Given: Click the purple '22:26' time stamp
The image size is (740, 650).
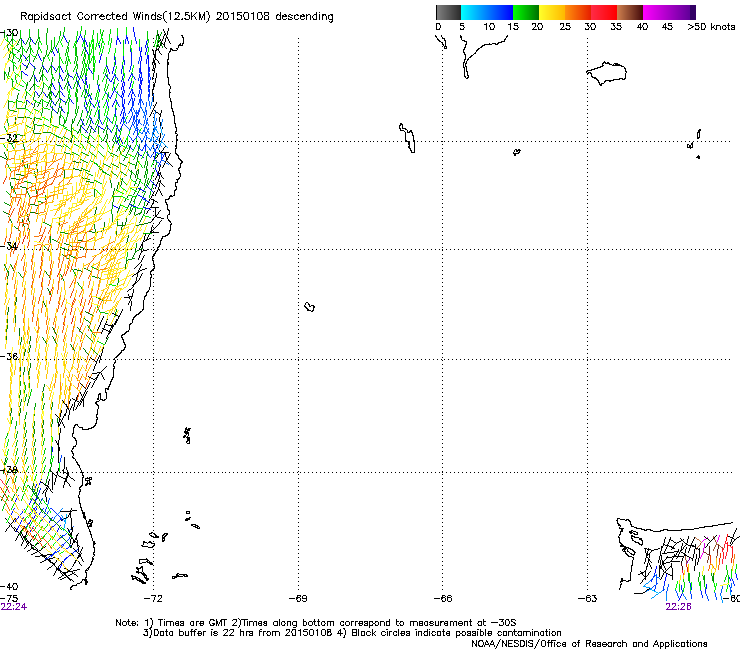Looking at the screenshot, I should pos(678,607).
